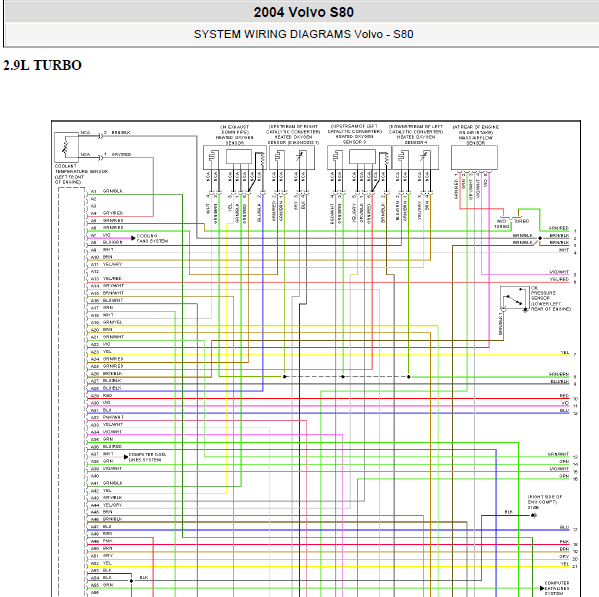This screenshot has height=597, width=599.
Task: Click the arrow pointing to Cooling Fans System
Action: click(133, 238)
